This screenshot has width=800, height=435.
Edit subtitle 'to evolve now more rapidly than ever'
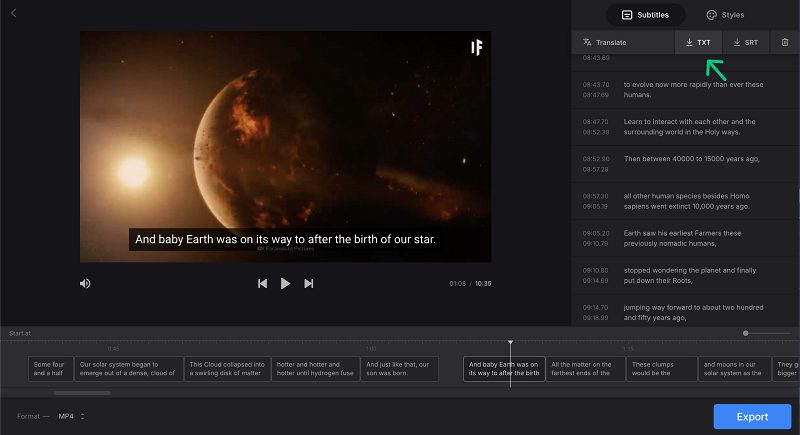[693, 90]
